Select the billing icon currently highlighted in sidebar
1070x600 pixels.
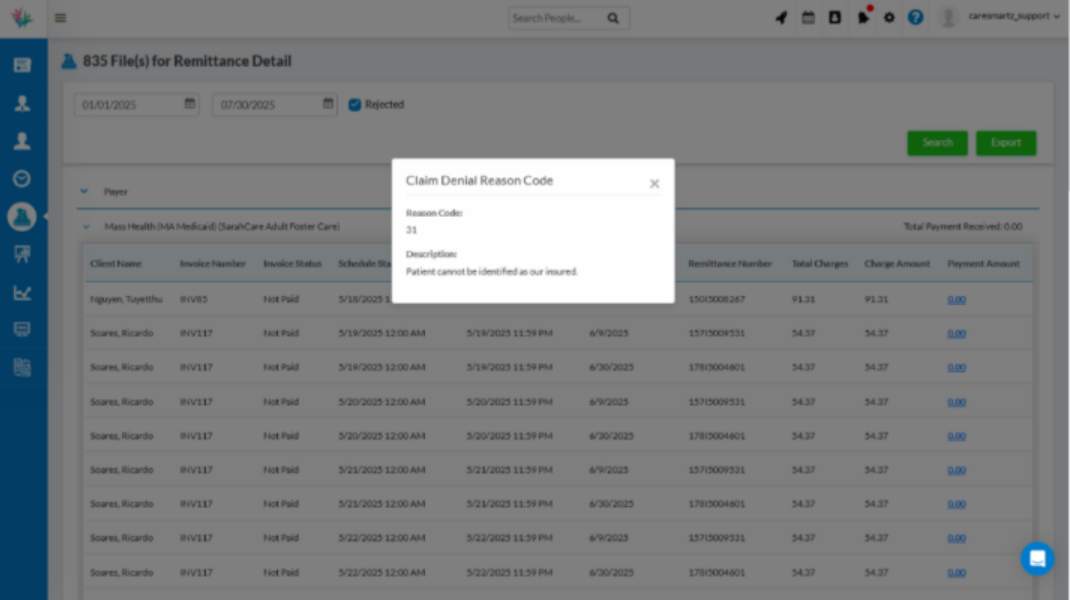pos(21,216)
